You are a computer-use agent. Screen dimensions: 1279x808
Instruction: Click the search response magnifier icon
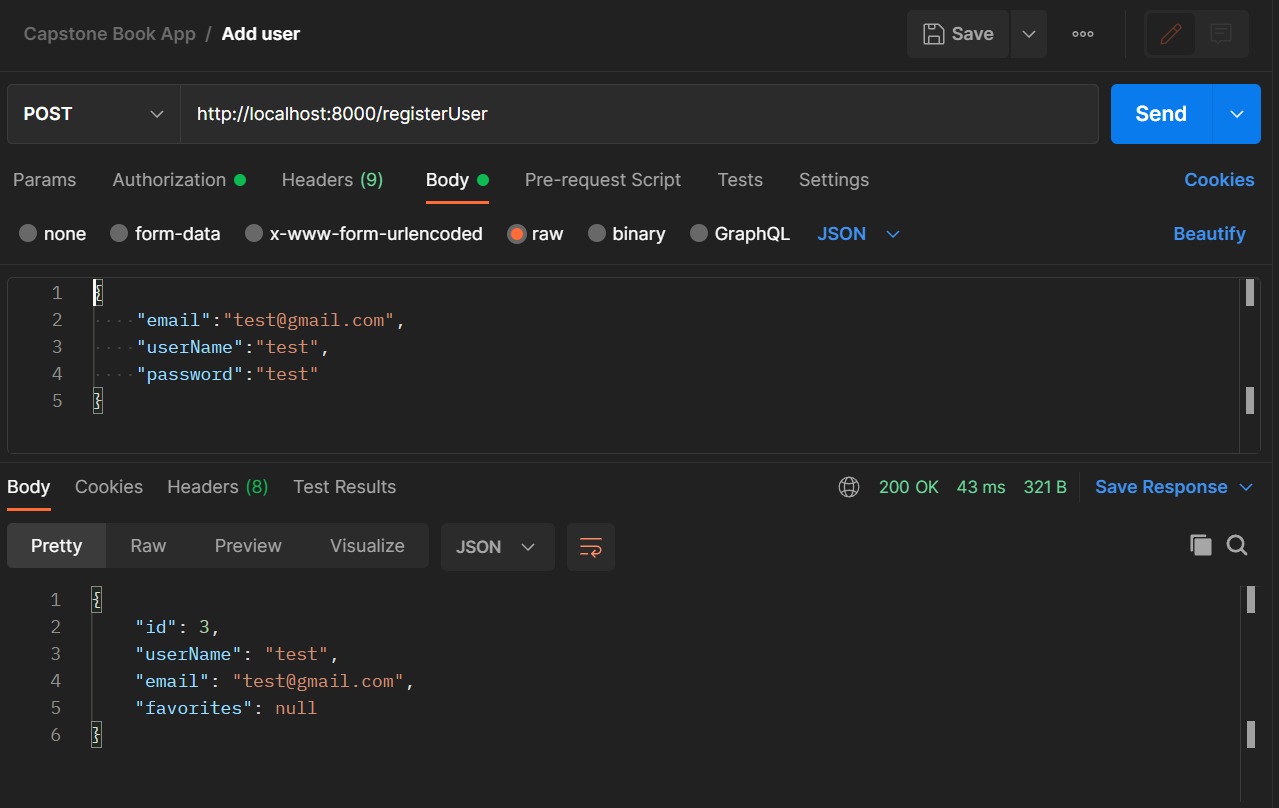coord(1237,545)
